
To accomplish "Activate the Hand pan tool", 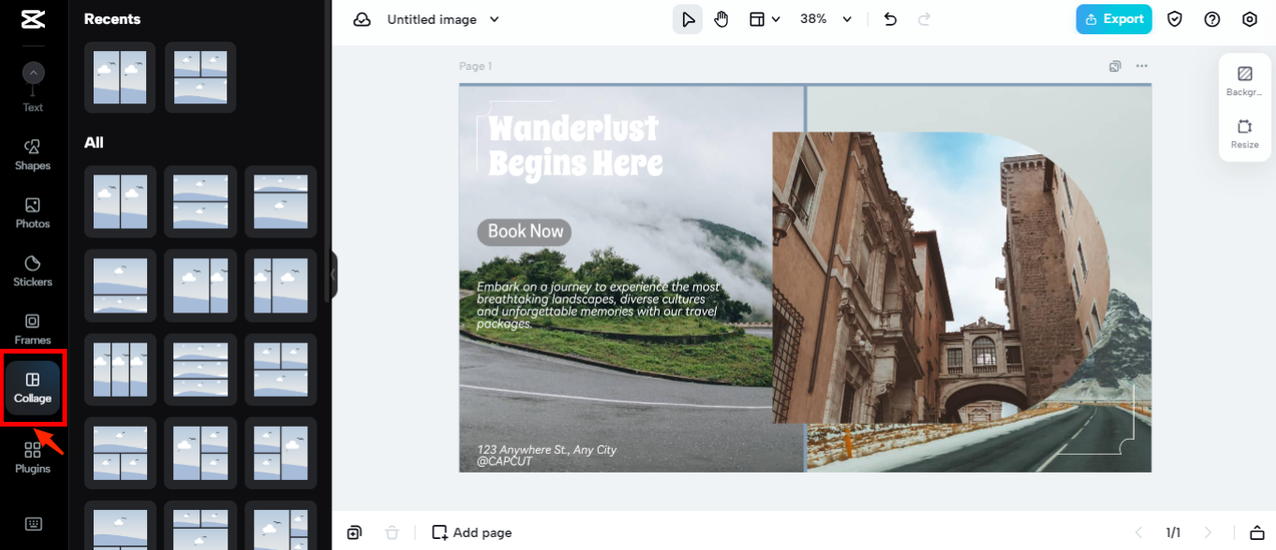I will (722, 19).
